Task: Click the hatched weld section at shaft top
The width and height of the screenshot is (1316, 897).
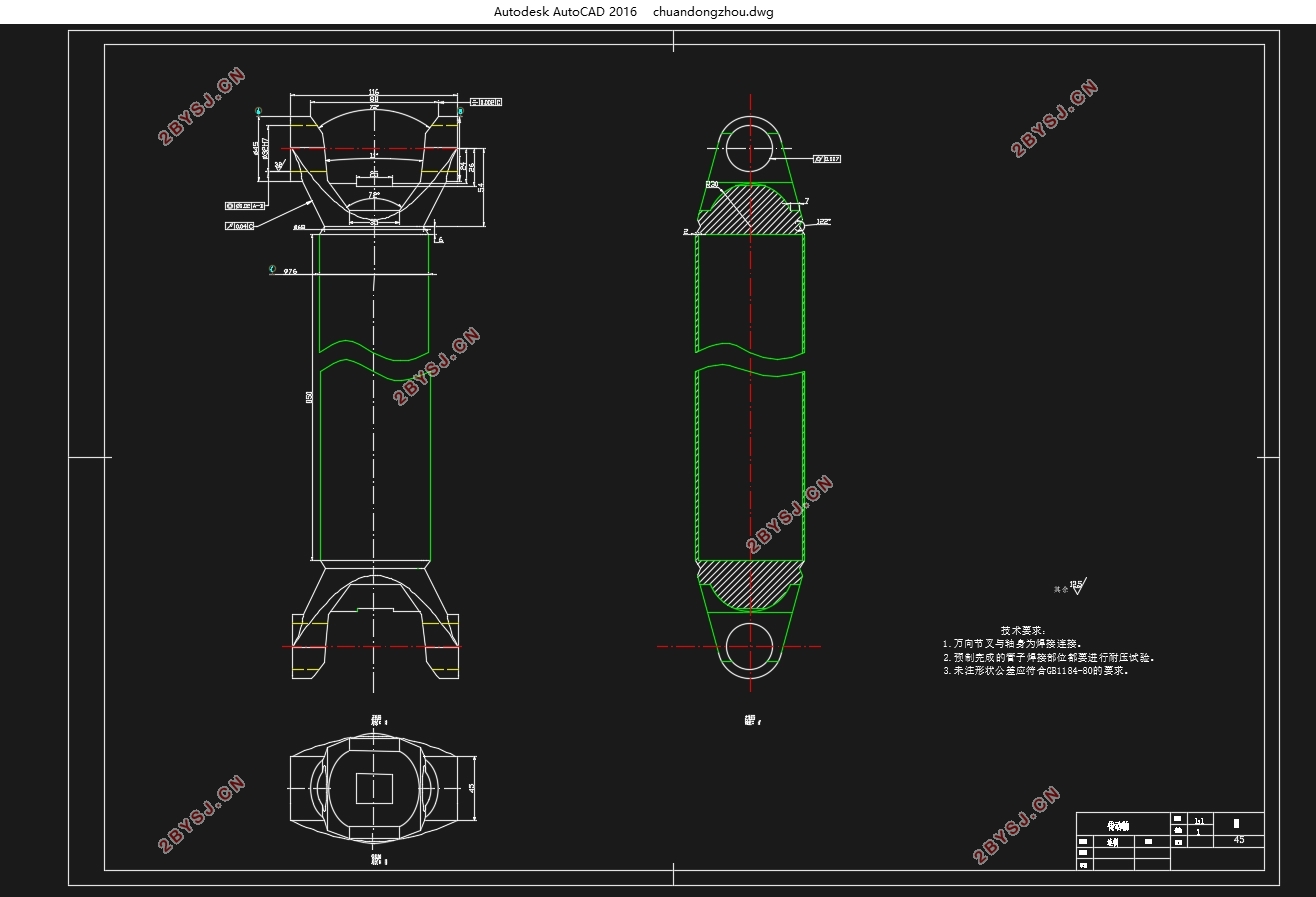Action: coord(750,210)
